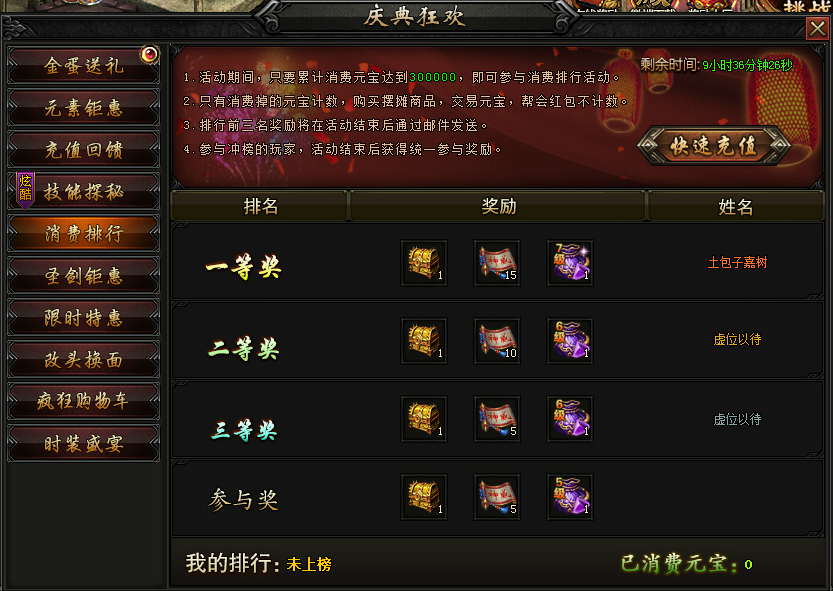Viewport: 833px width, 591px height.
Task: Click first prize golden treasure chest icon
Action: (x=424, y=263)
